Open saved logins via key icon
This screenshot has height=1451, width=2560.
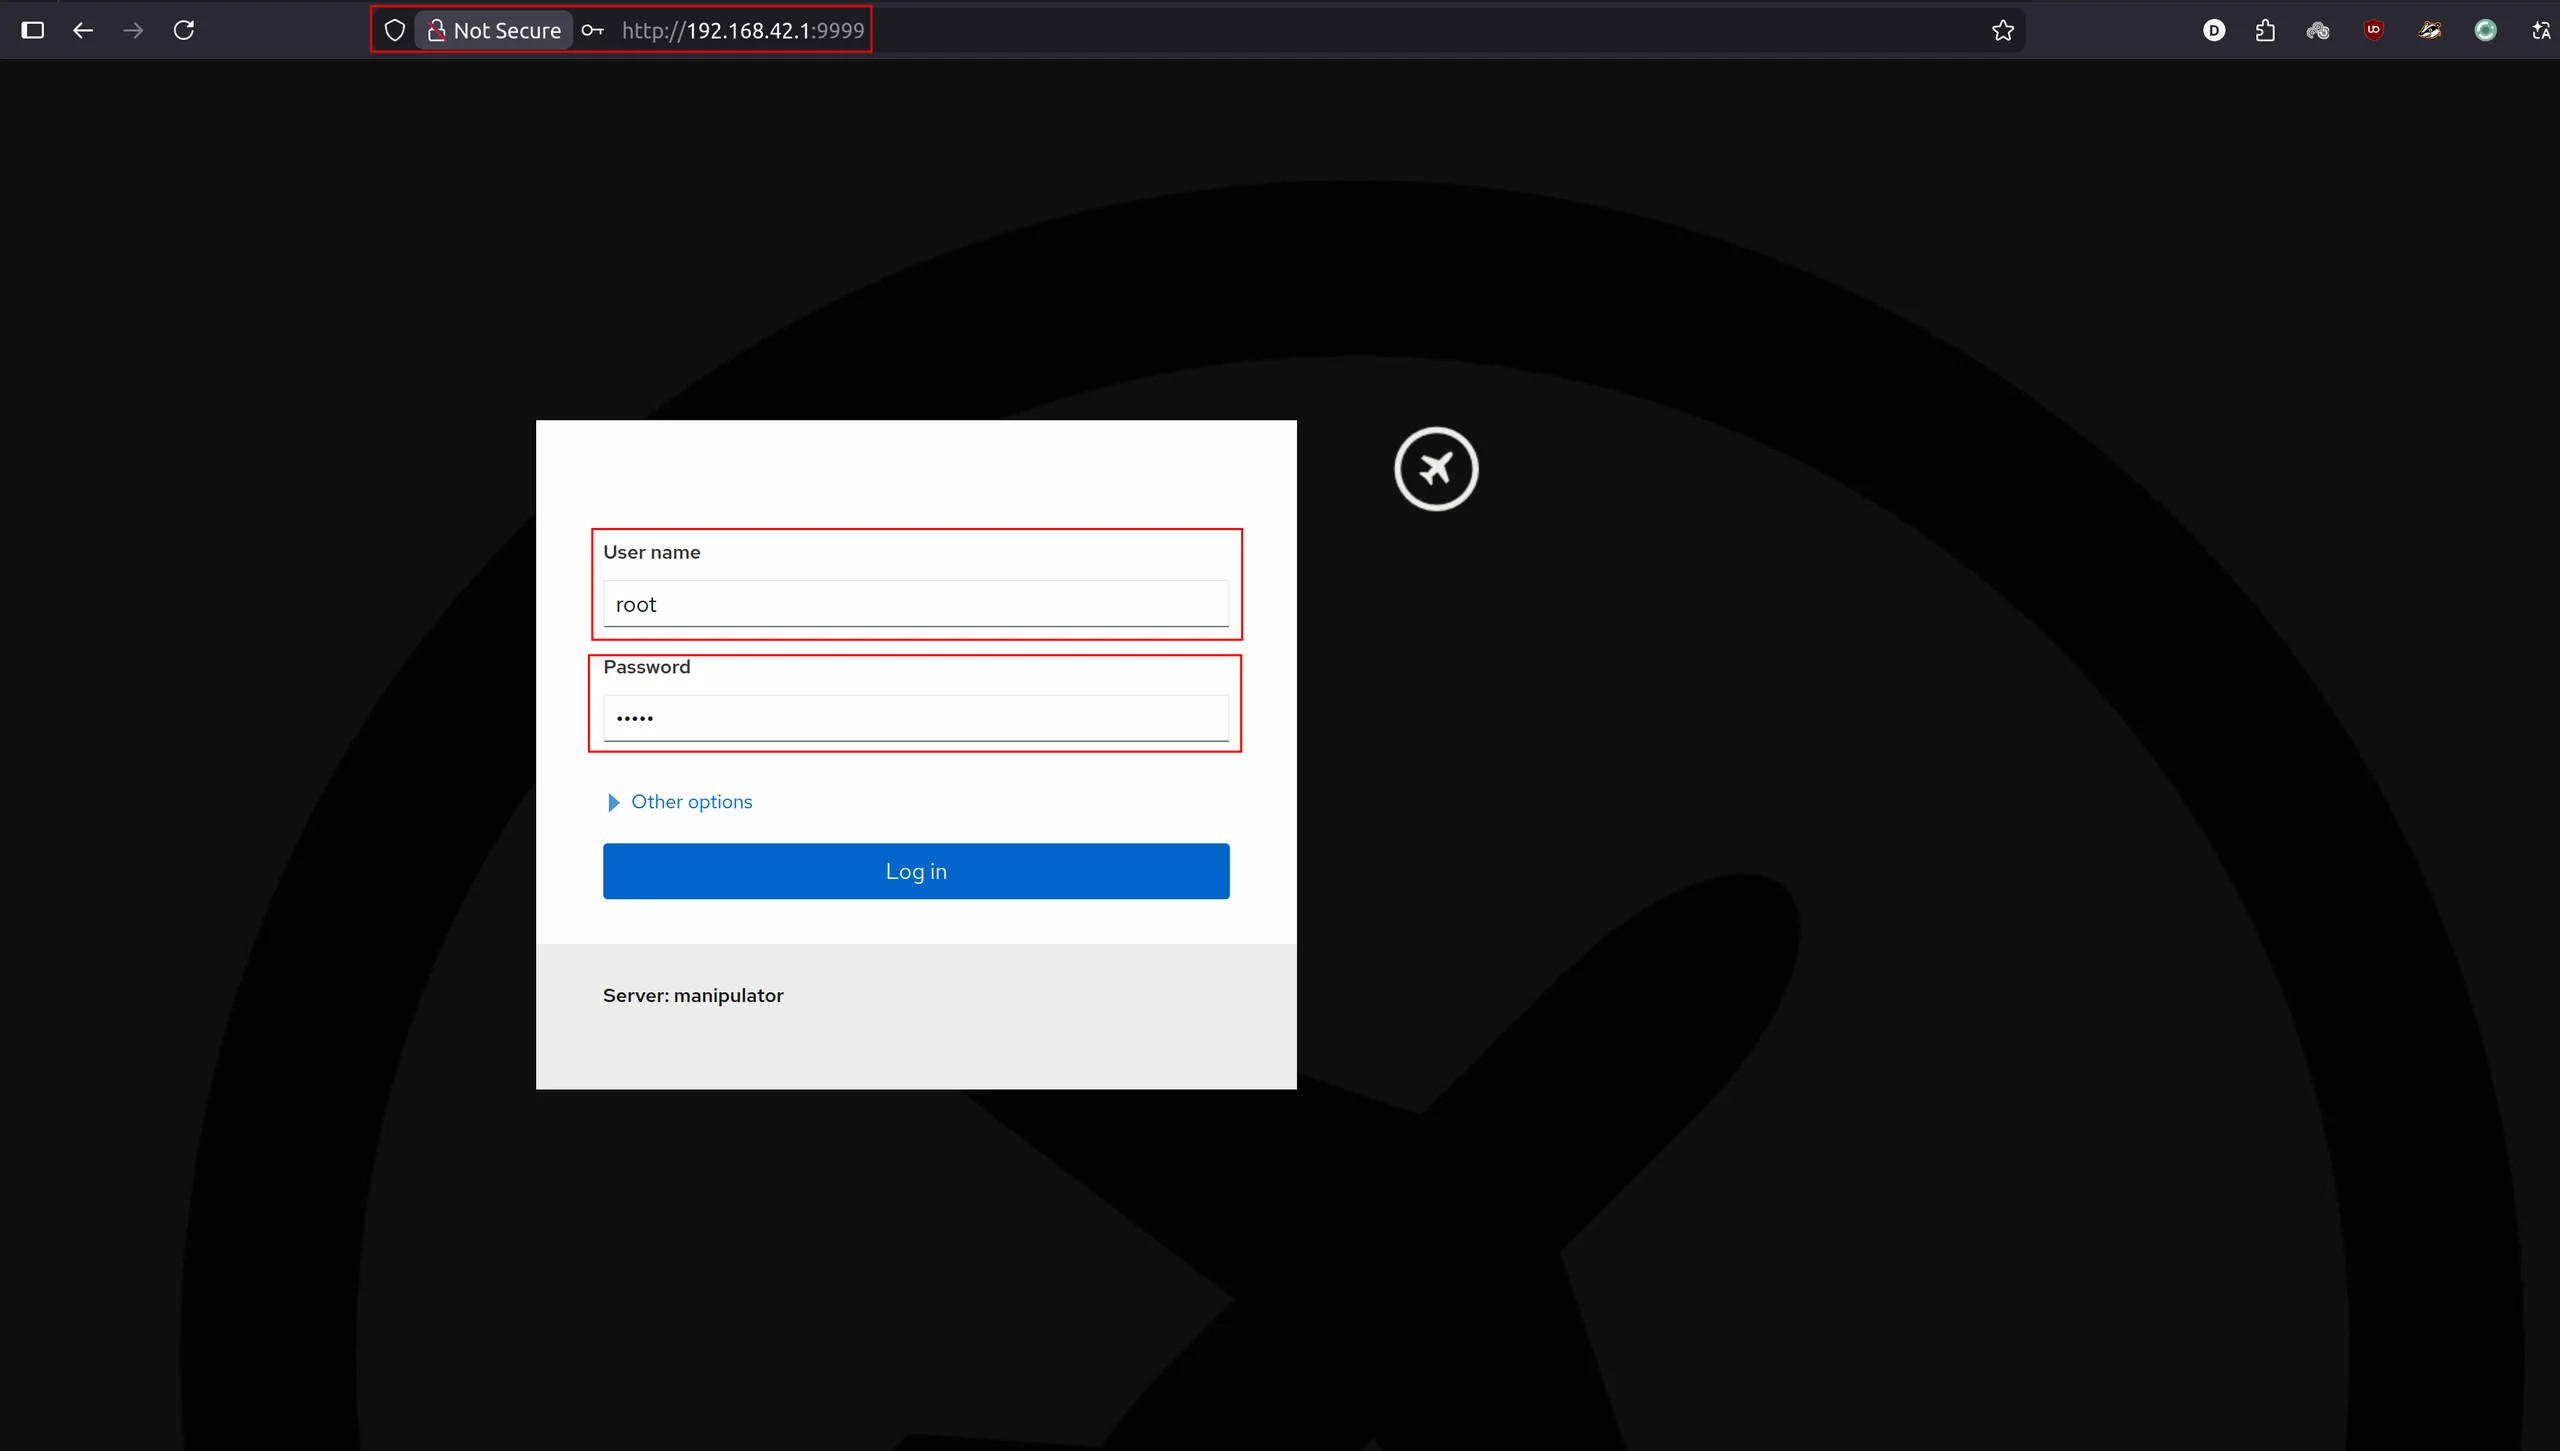point(592,30)
